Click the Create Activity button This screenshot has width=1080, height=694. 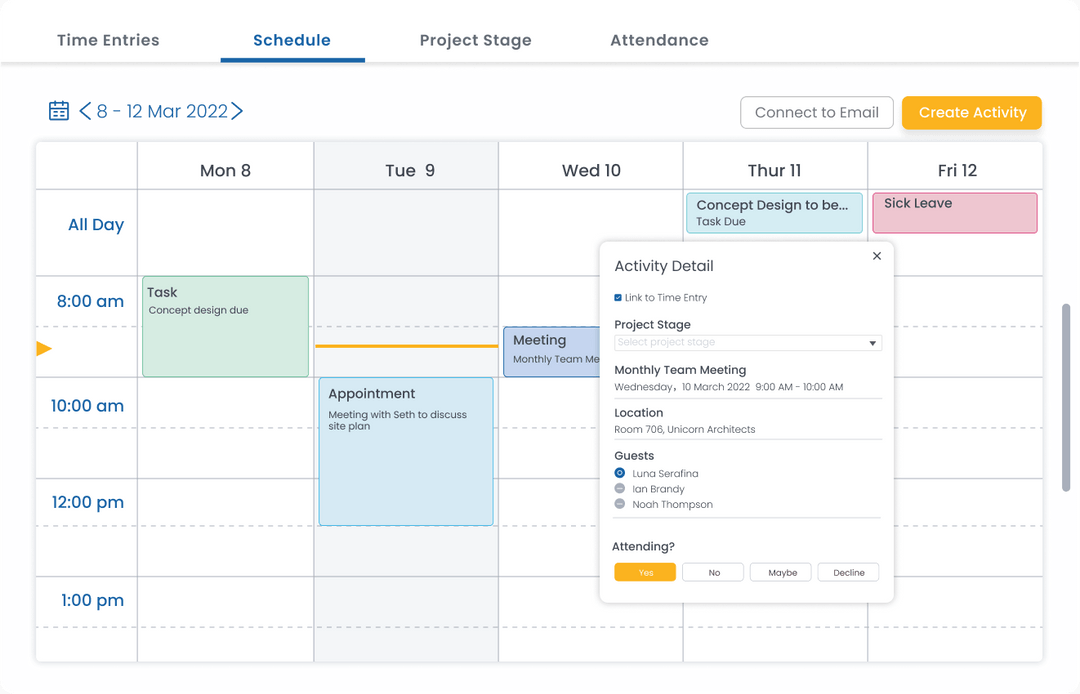point(971,113)
